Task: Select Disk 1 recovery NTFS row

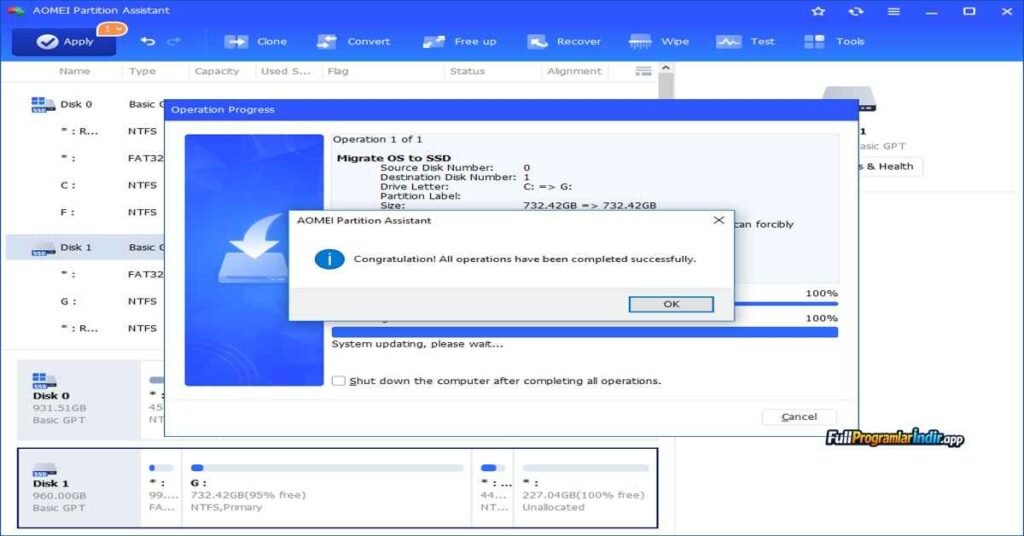Action: [x=85, y=328]
